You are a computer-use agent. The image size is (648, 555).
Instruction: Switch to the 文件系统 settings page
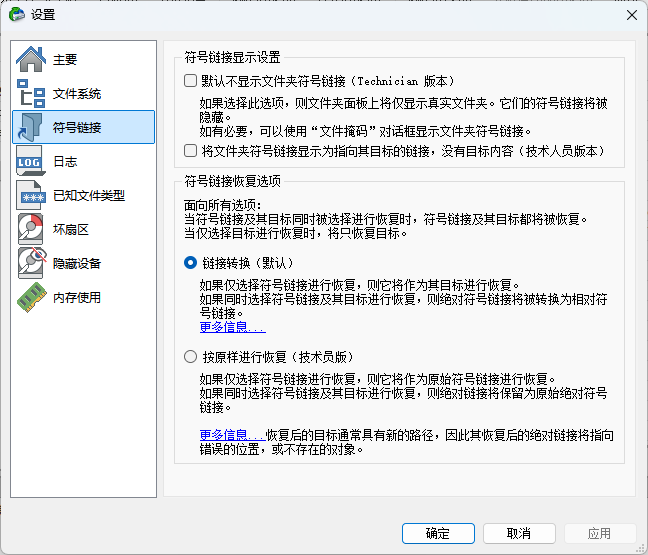[x=83, y=93]
